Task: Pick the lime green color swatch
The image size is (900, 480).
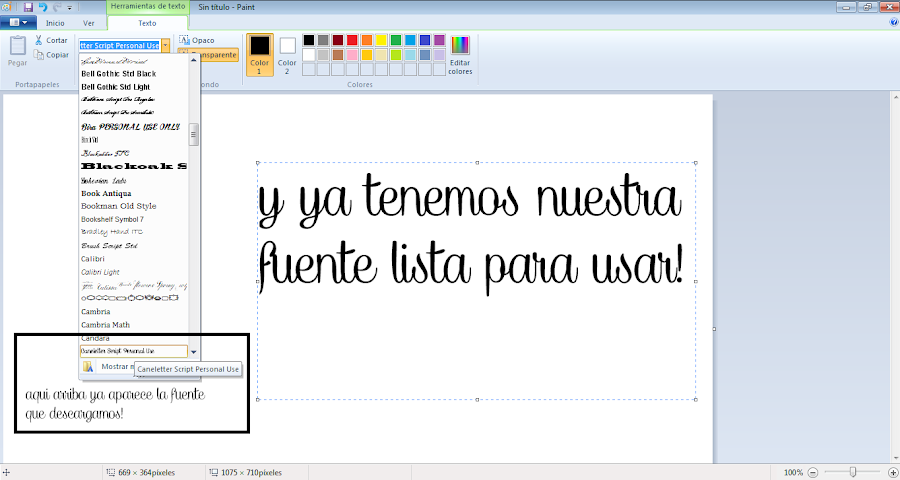Action: pos(395,55)
